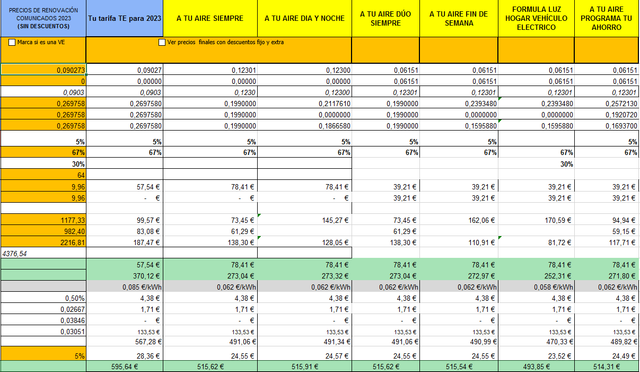The image size is (640, 372).
Task: Select cell 110,91 € in Fin de Semana column
Action: coord(459,242)
